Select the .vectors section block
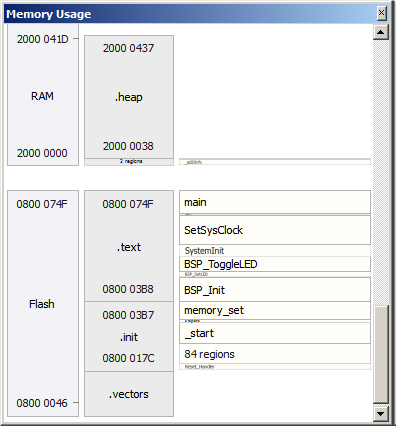 click(129, 394)
